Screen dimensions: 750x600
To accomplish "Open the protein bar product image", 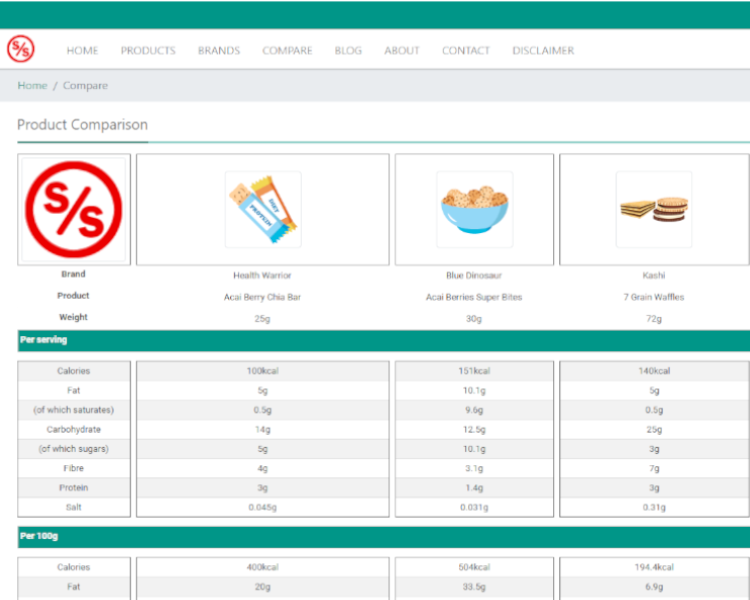I will tap(263, 209).
